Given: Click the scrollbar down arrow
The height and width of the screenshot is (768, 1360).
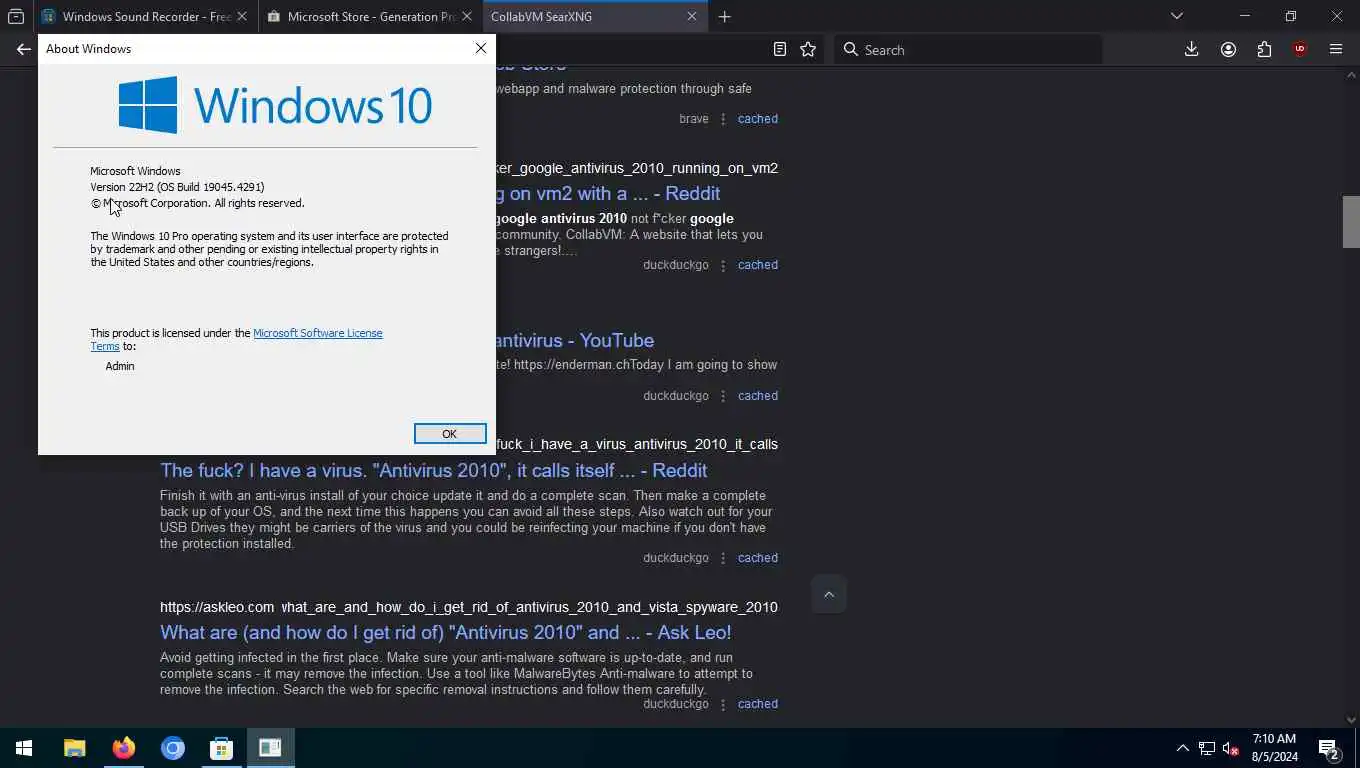Looking at the screenshot, I should pyautogui.click(x=1351, y=719).
